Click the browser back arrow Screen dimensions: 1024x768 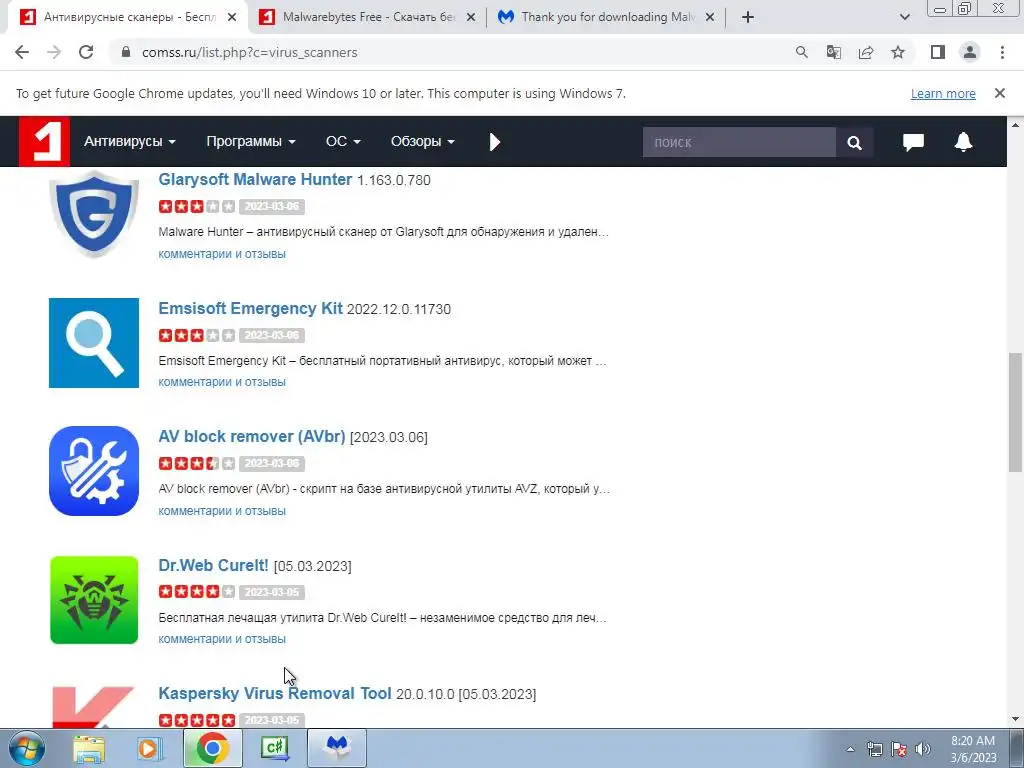(22, 52)
